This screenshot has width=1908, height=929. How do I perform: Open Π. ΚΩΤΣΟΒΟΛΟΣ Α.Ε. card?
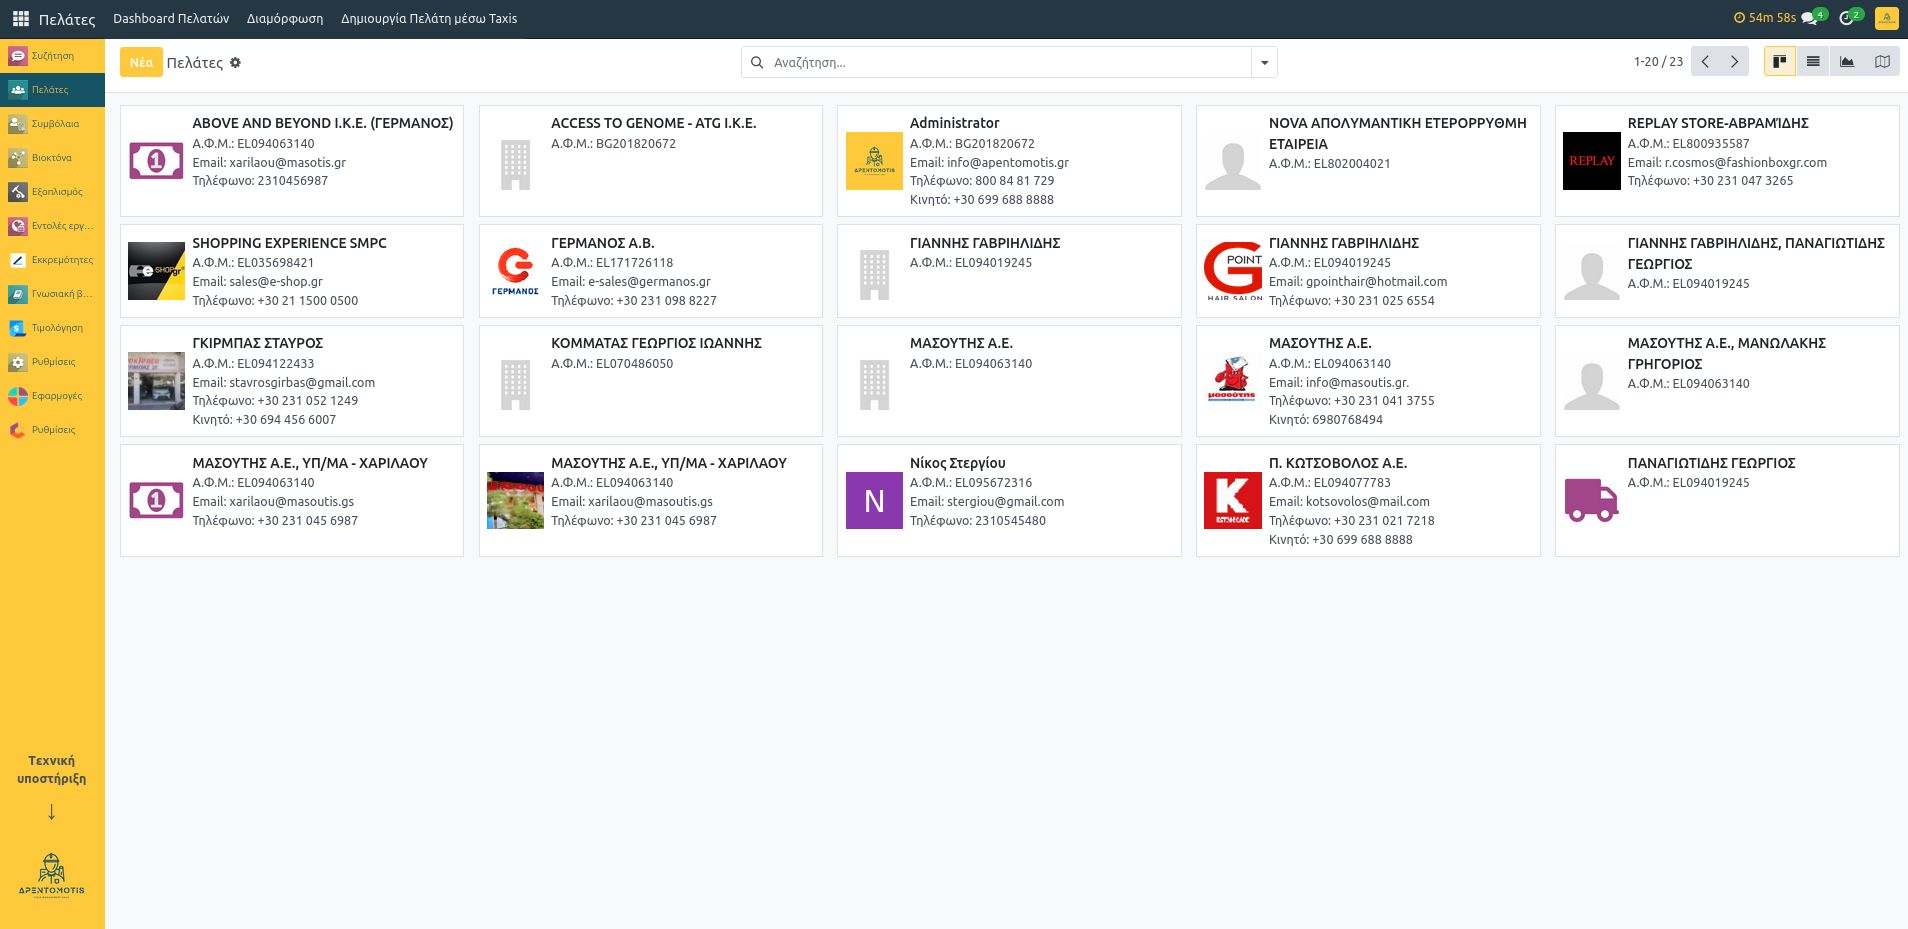tap(1368, 500)
